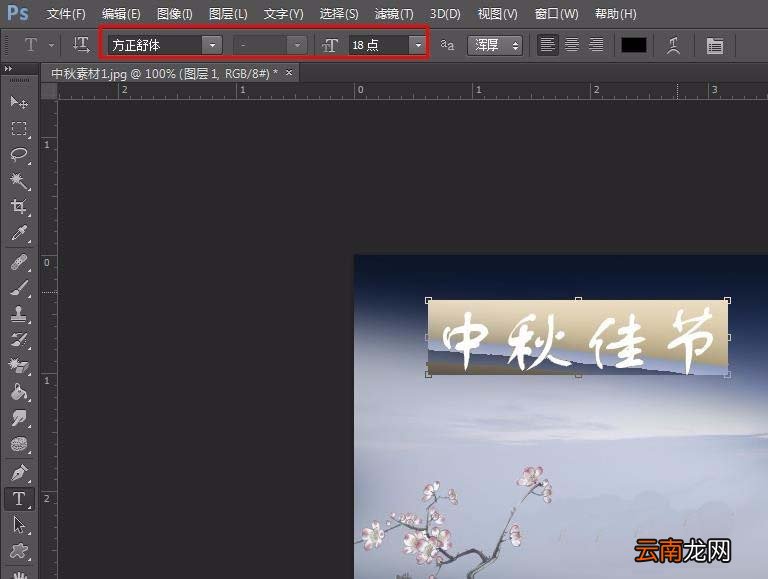The image size is (768, 579).
Task: Select the Eyedropper tool
Action: tap(19, 233)
